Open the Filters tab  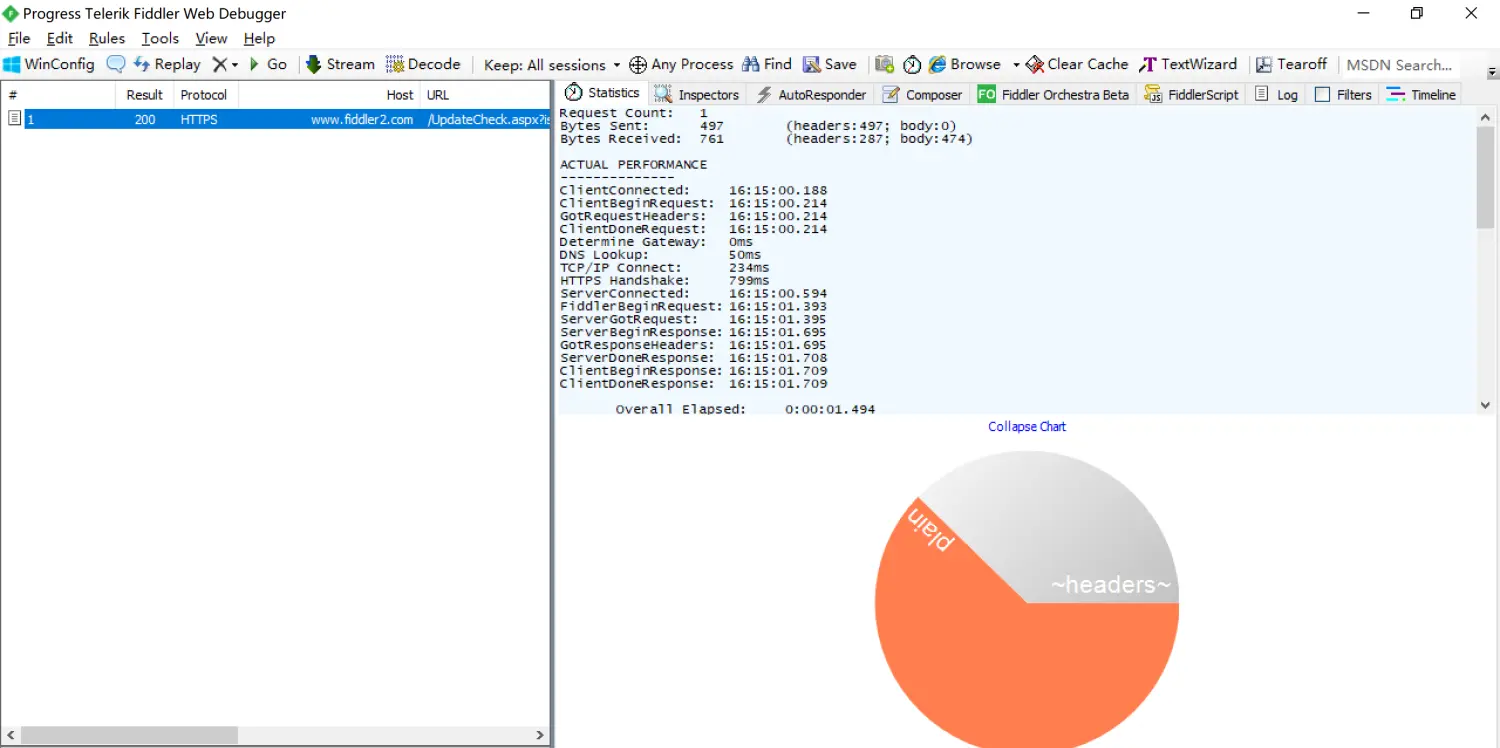pyautogui.click(x=1343, y=94)
